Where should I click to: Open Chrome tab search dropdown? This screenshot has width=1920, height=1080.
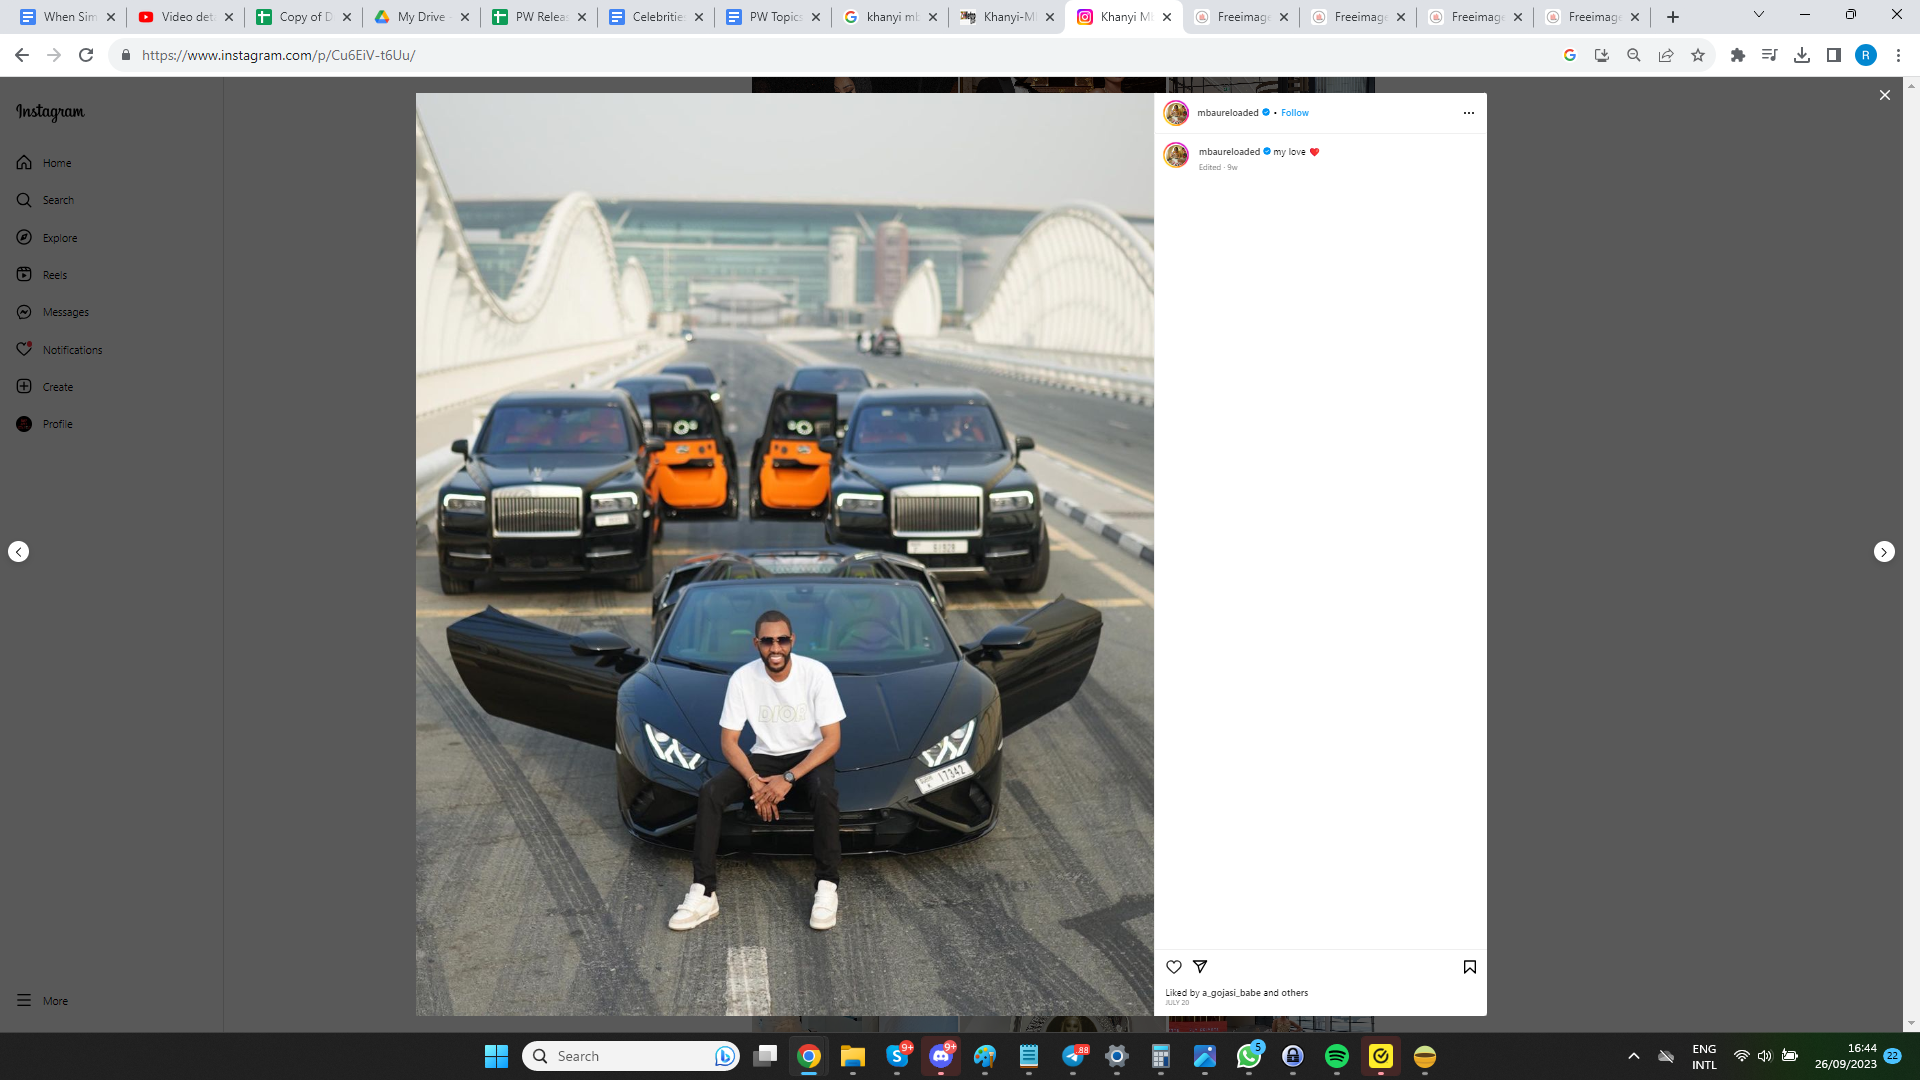(1758, 15)
